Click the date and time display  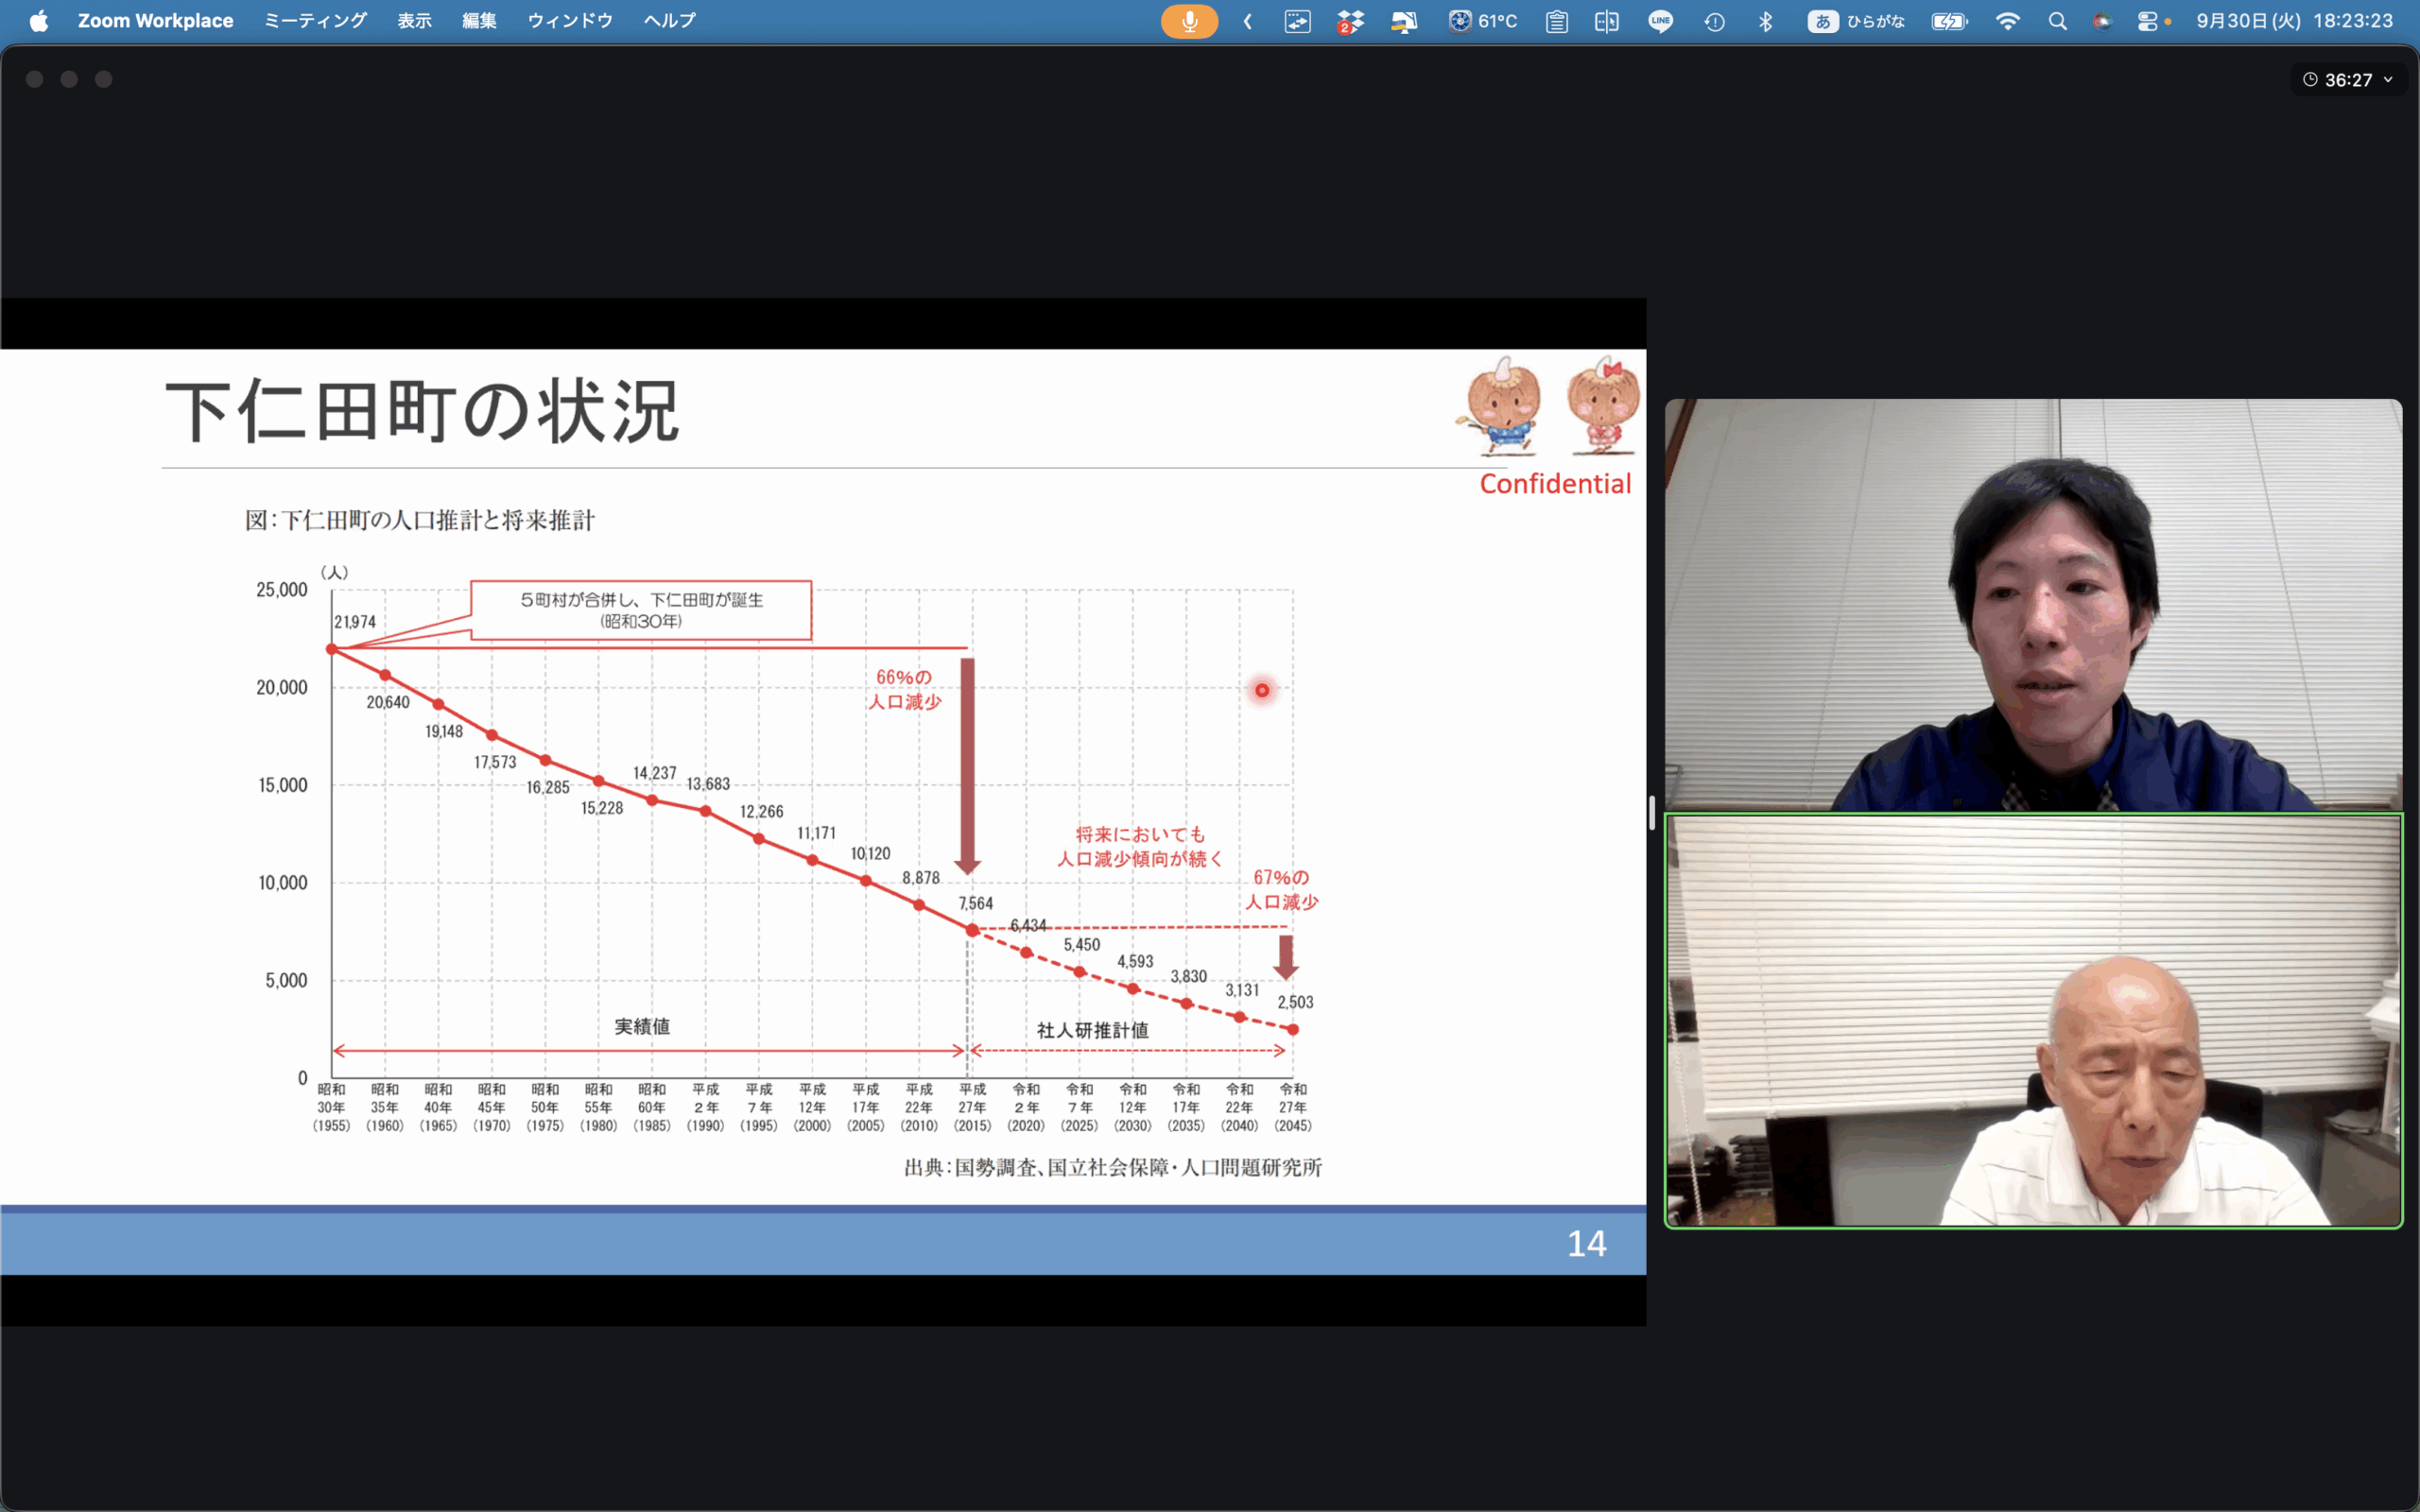coord(2294,21)
